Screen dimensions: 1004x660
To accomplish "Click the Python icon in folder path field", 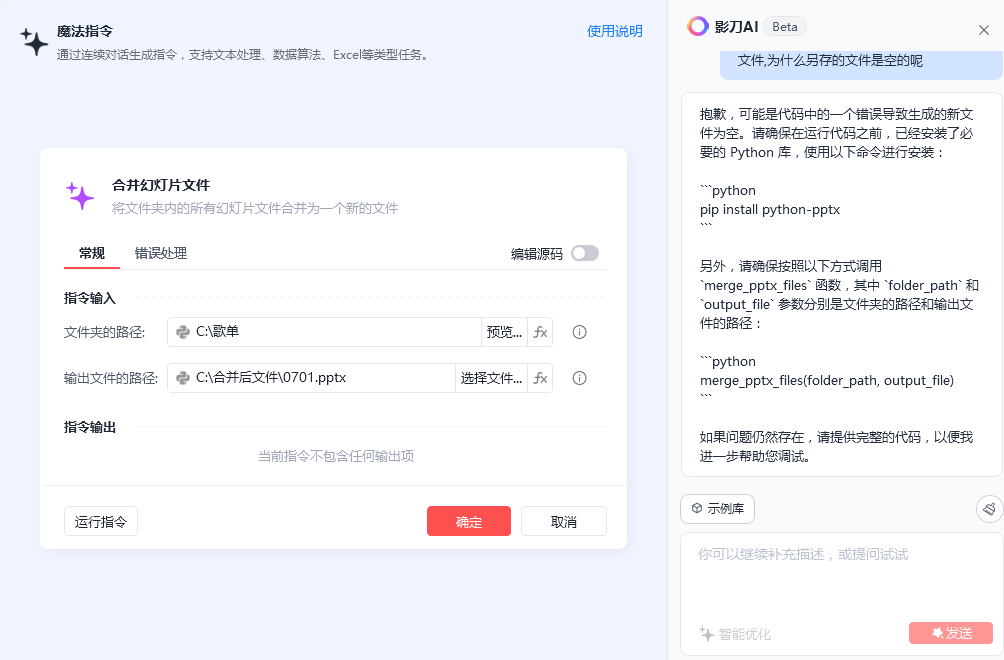I will click(183, 332).
